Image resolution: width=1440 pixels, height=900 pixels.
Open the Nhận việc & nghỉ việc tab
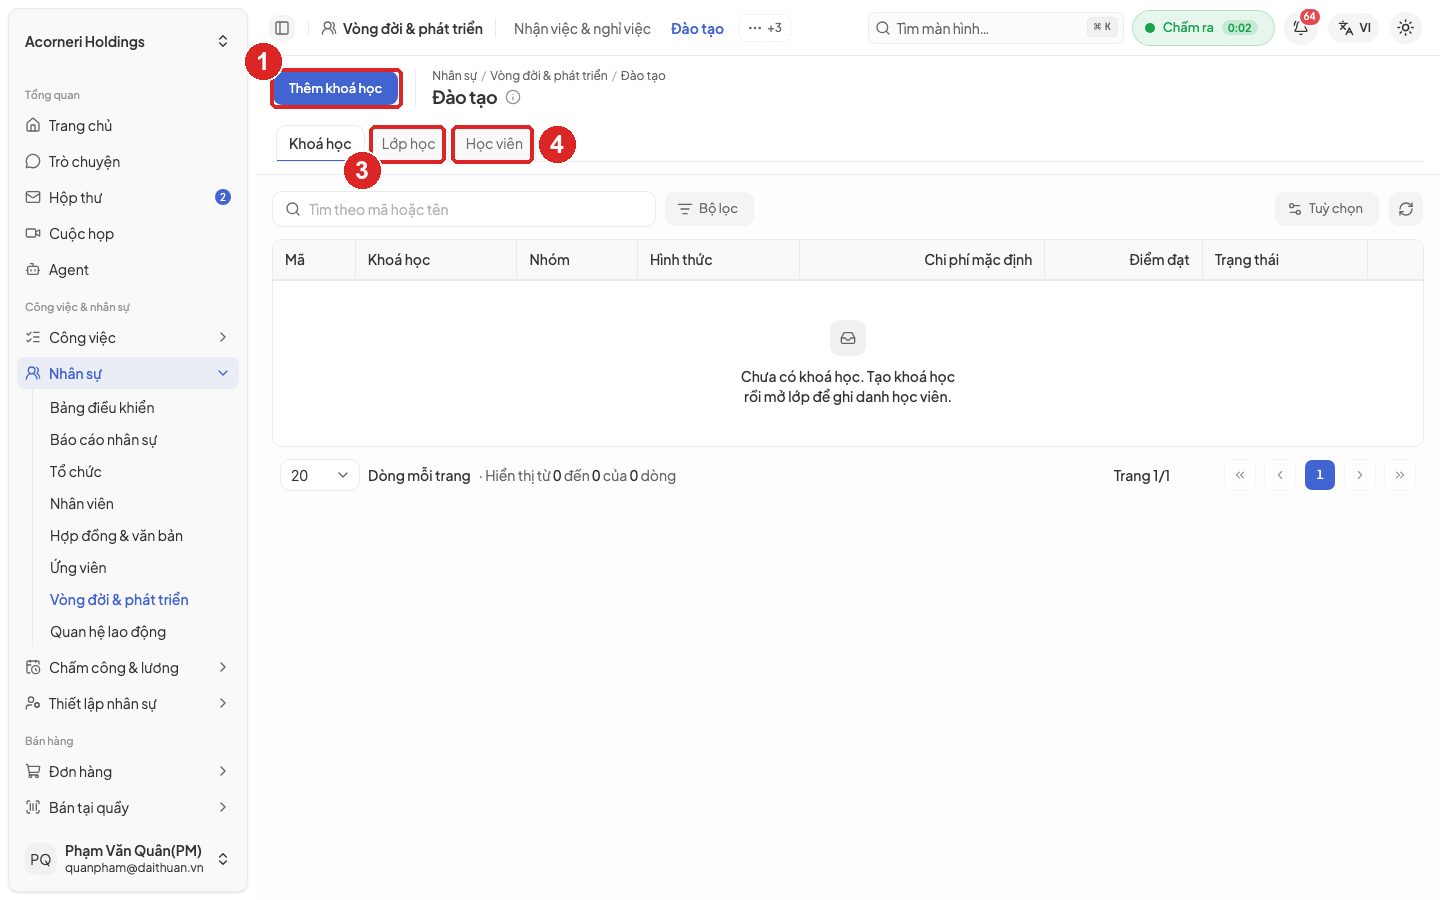[x=582, y=29]
